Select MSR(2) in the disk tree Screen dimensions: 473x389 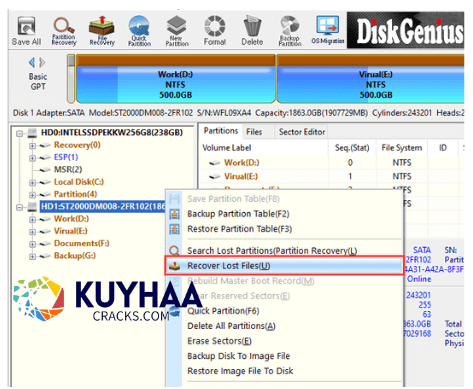point(68,169)
